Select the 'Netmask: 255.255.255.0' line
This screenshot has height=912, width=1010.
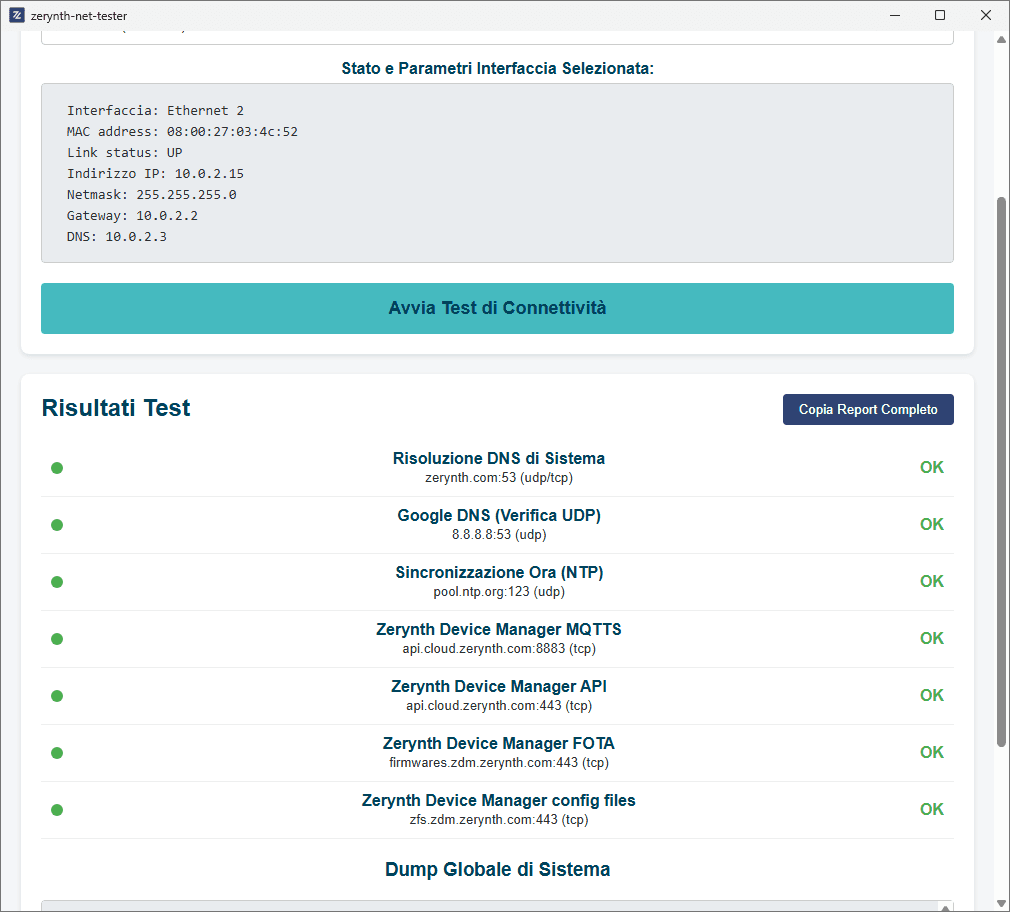tap(151, 195)
